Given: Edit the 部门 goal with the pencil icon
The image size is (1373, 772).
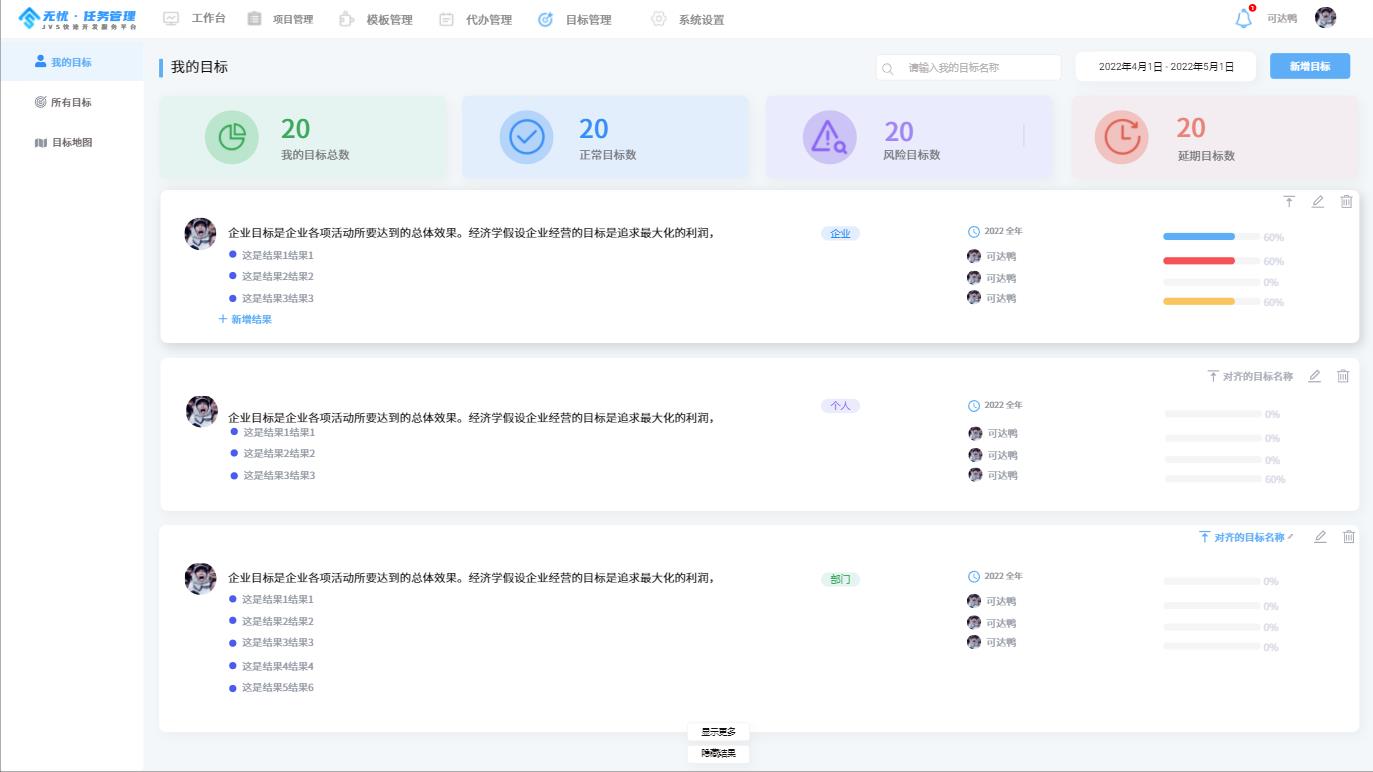Looking at the screenshot, I should [1320, 537].
